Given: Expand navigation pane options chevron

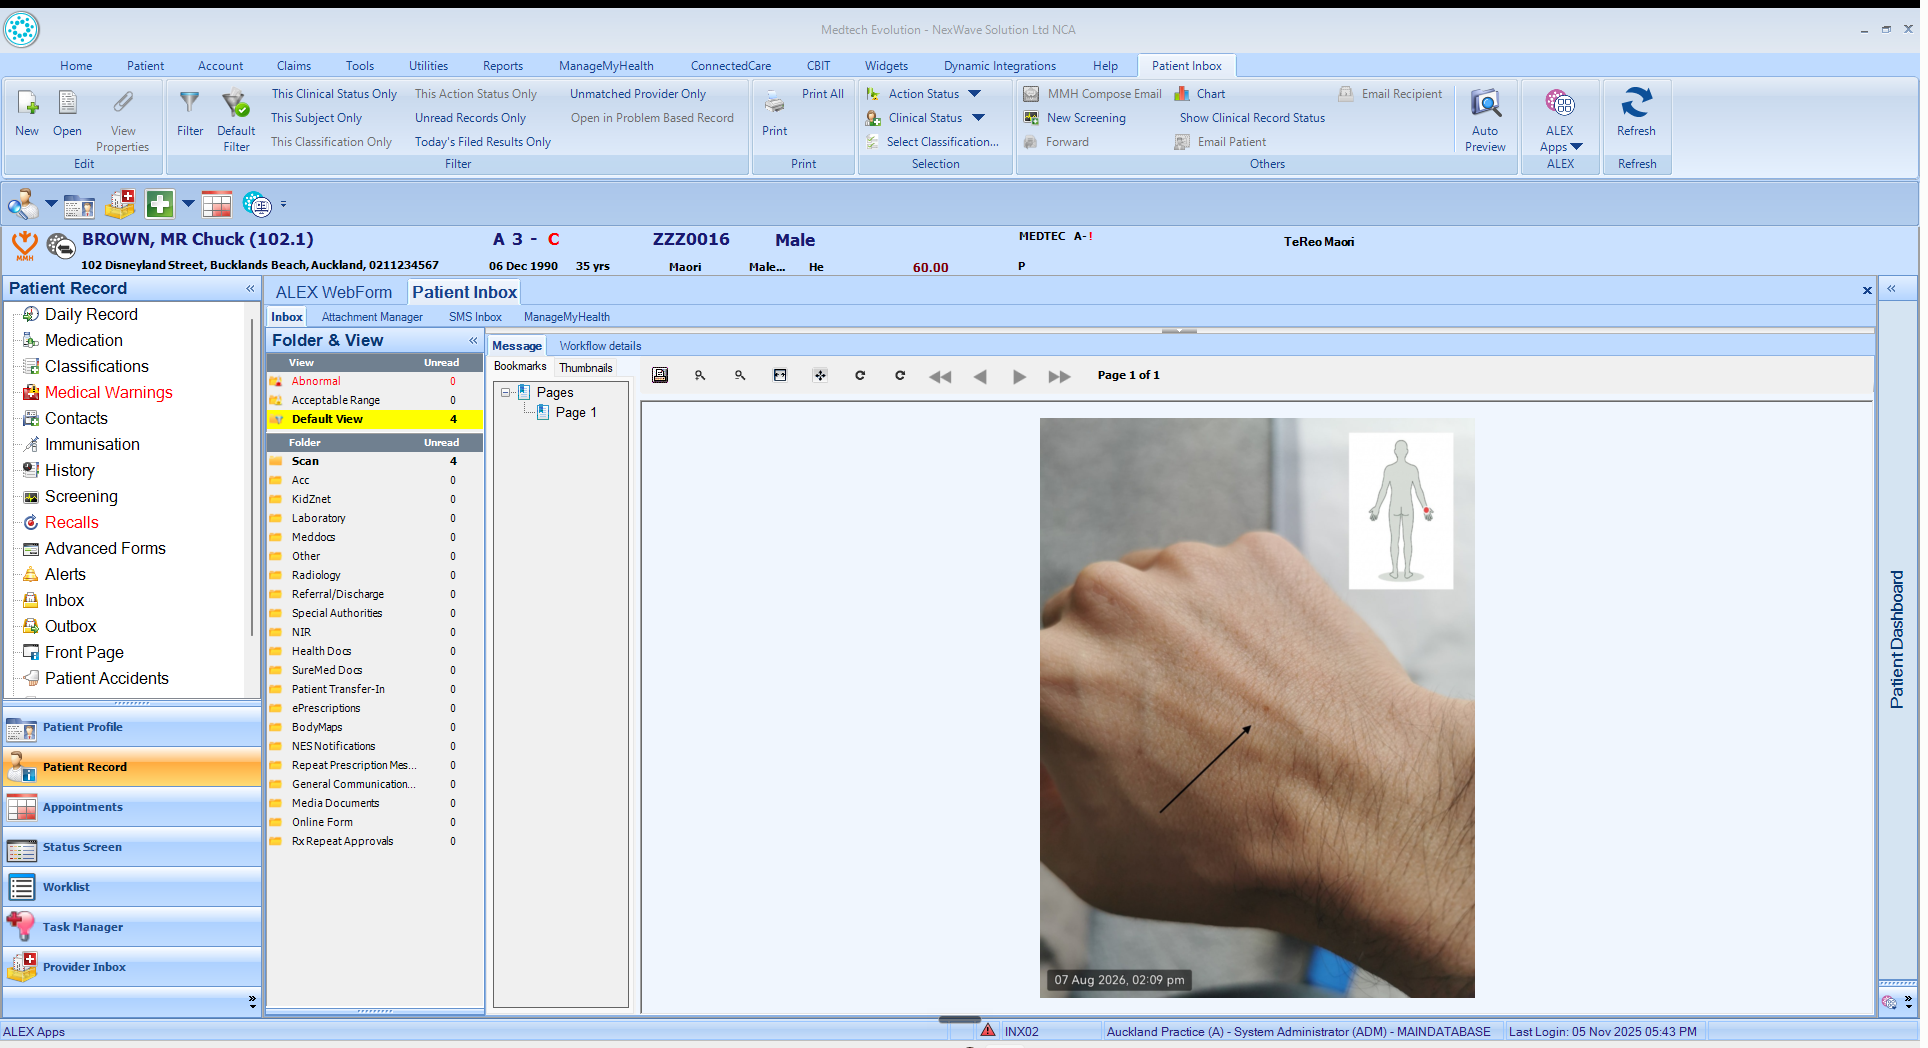Looking at the screenshot, I should coord(252,1000).
